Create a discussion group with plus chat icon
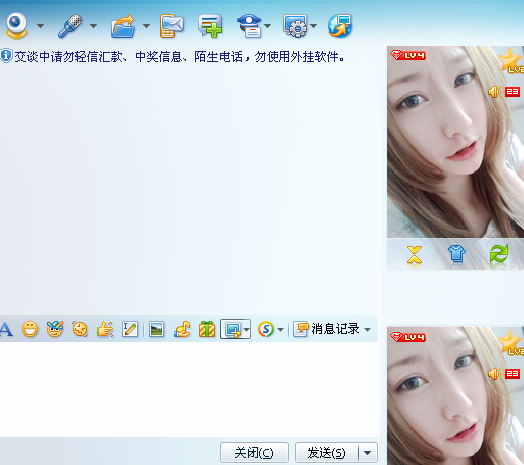Image resolution: width=524 pixels, height=465 pixels. tap(210, 26)
